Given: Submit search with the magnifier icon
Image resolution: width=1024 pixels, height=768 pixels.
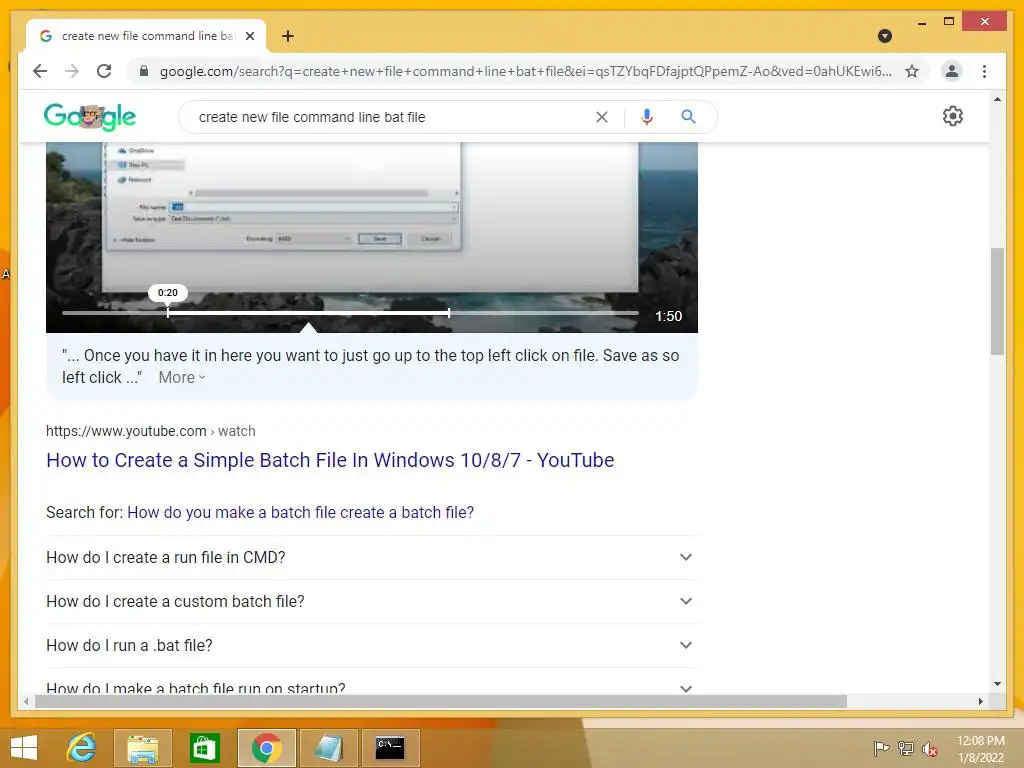Looking at the screenshot, I should click(x=688, y=117).
